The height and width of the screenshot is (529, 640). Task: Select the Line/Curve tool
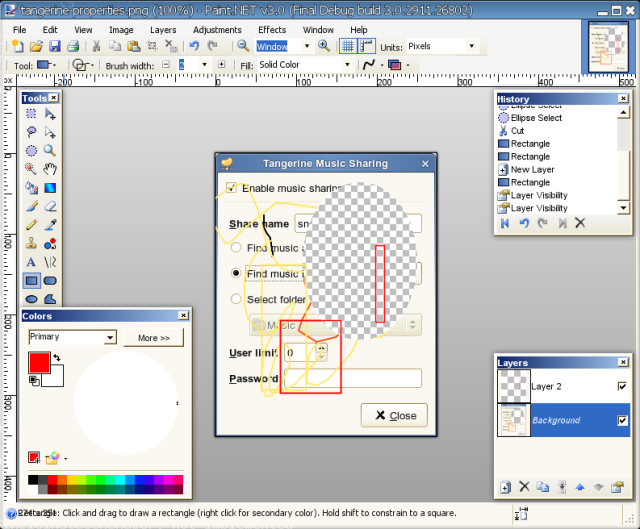[50, 262]
